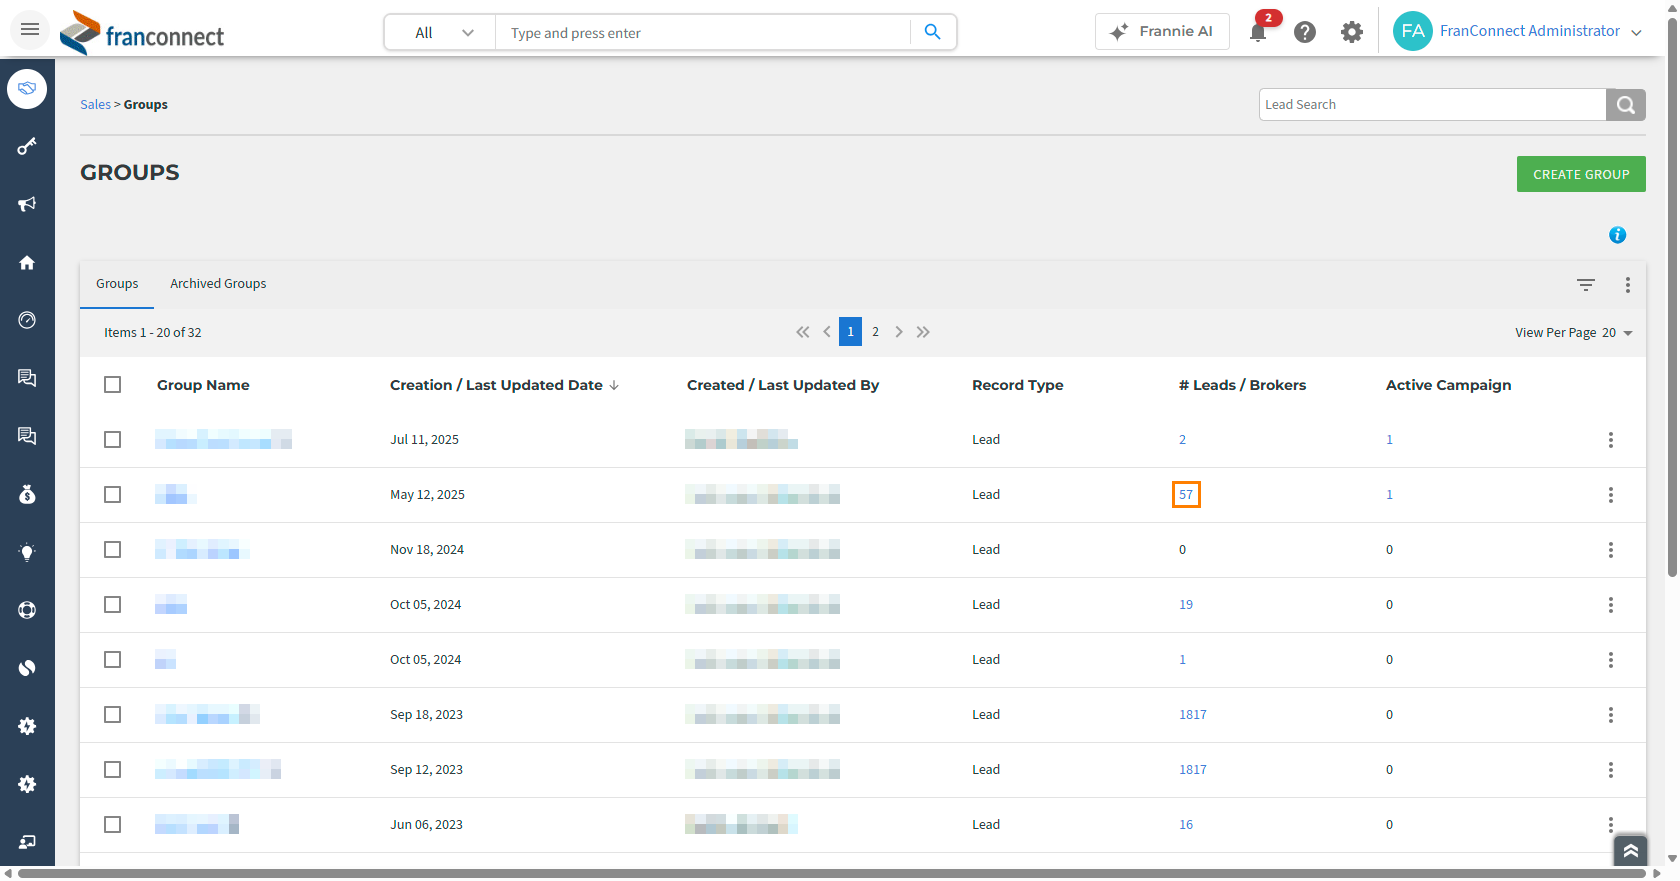Screen dimensions: 1680x881
Task: Open the notifications bell
Action: (x=1258, y=32)
